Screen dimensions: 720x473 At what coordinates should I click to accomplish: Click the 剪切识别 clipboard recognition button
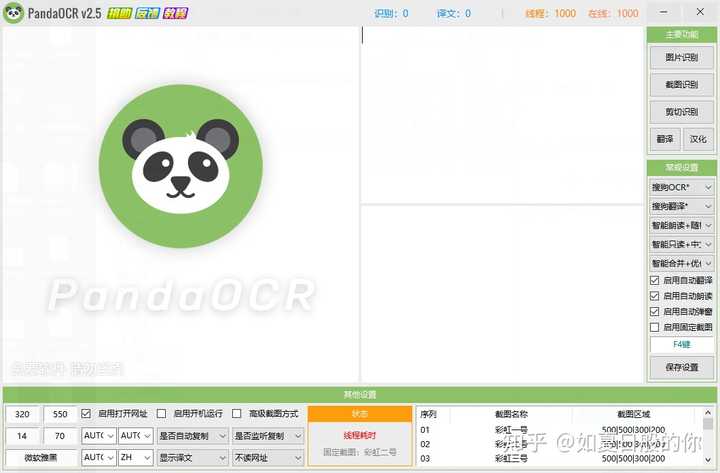point(682,112)
